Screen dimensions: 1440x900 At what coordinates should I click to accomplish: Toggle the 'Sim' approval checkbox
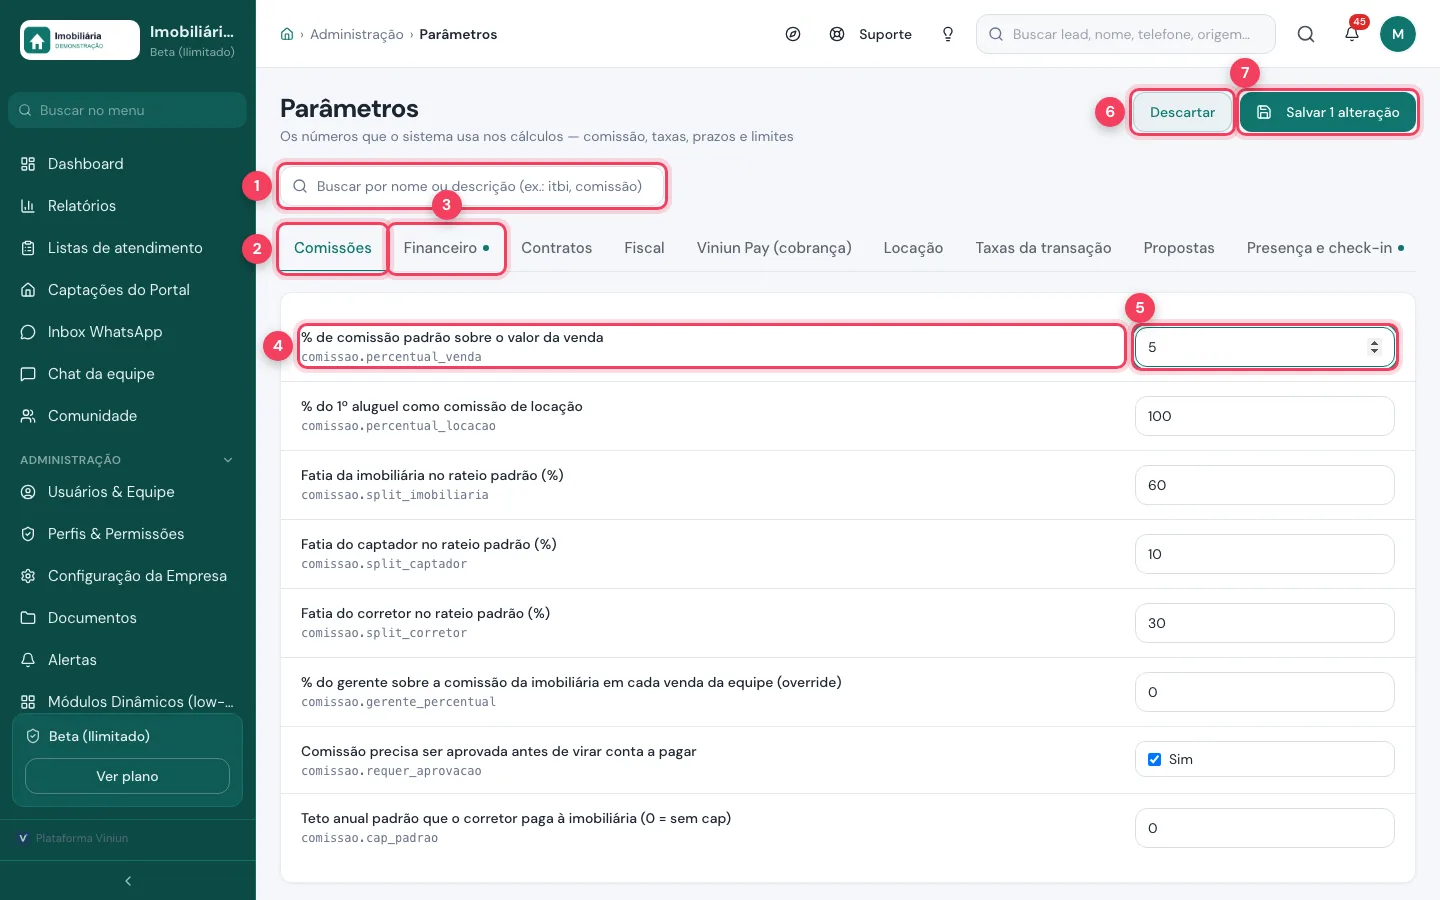click(1154, 759)
